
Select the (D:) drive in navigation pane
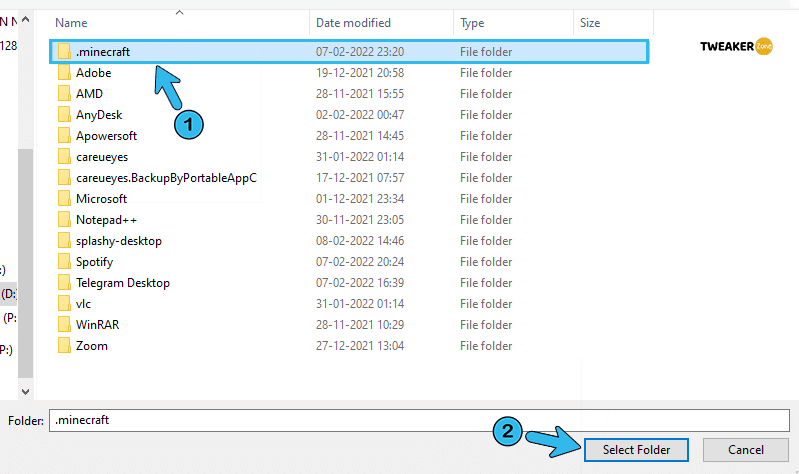point(9,294)
